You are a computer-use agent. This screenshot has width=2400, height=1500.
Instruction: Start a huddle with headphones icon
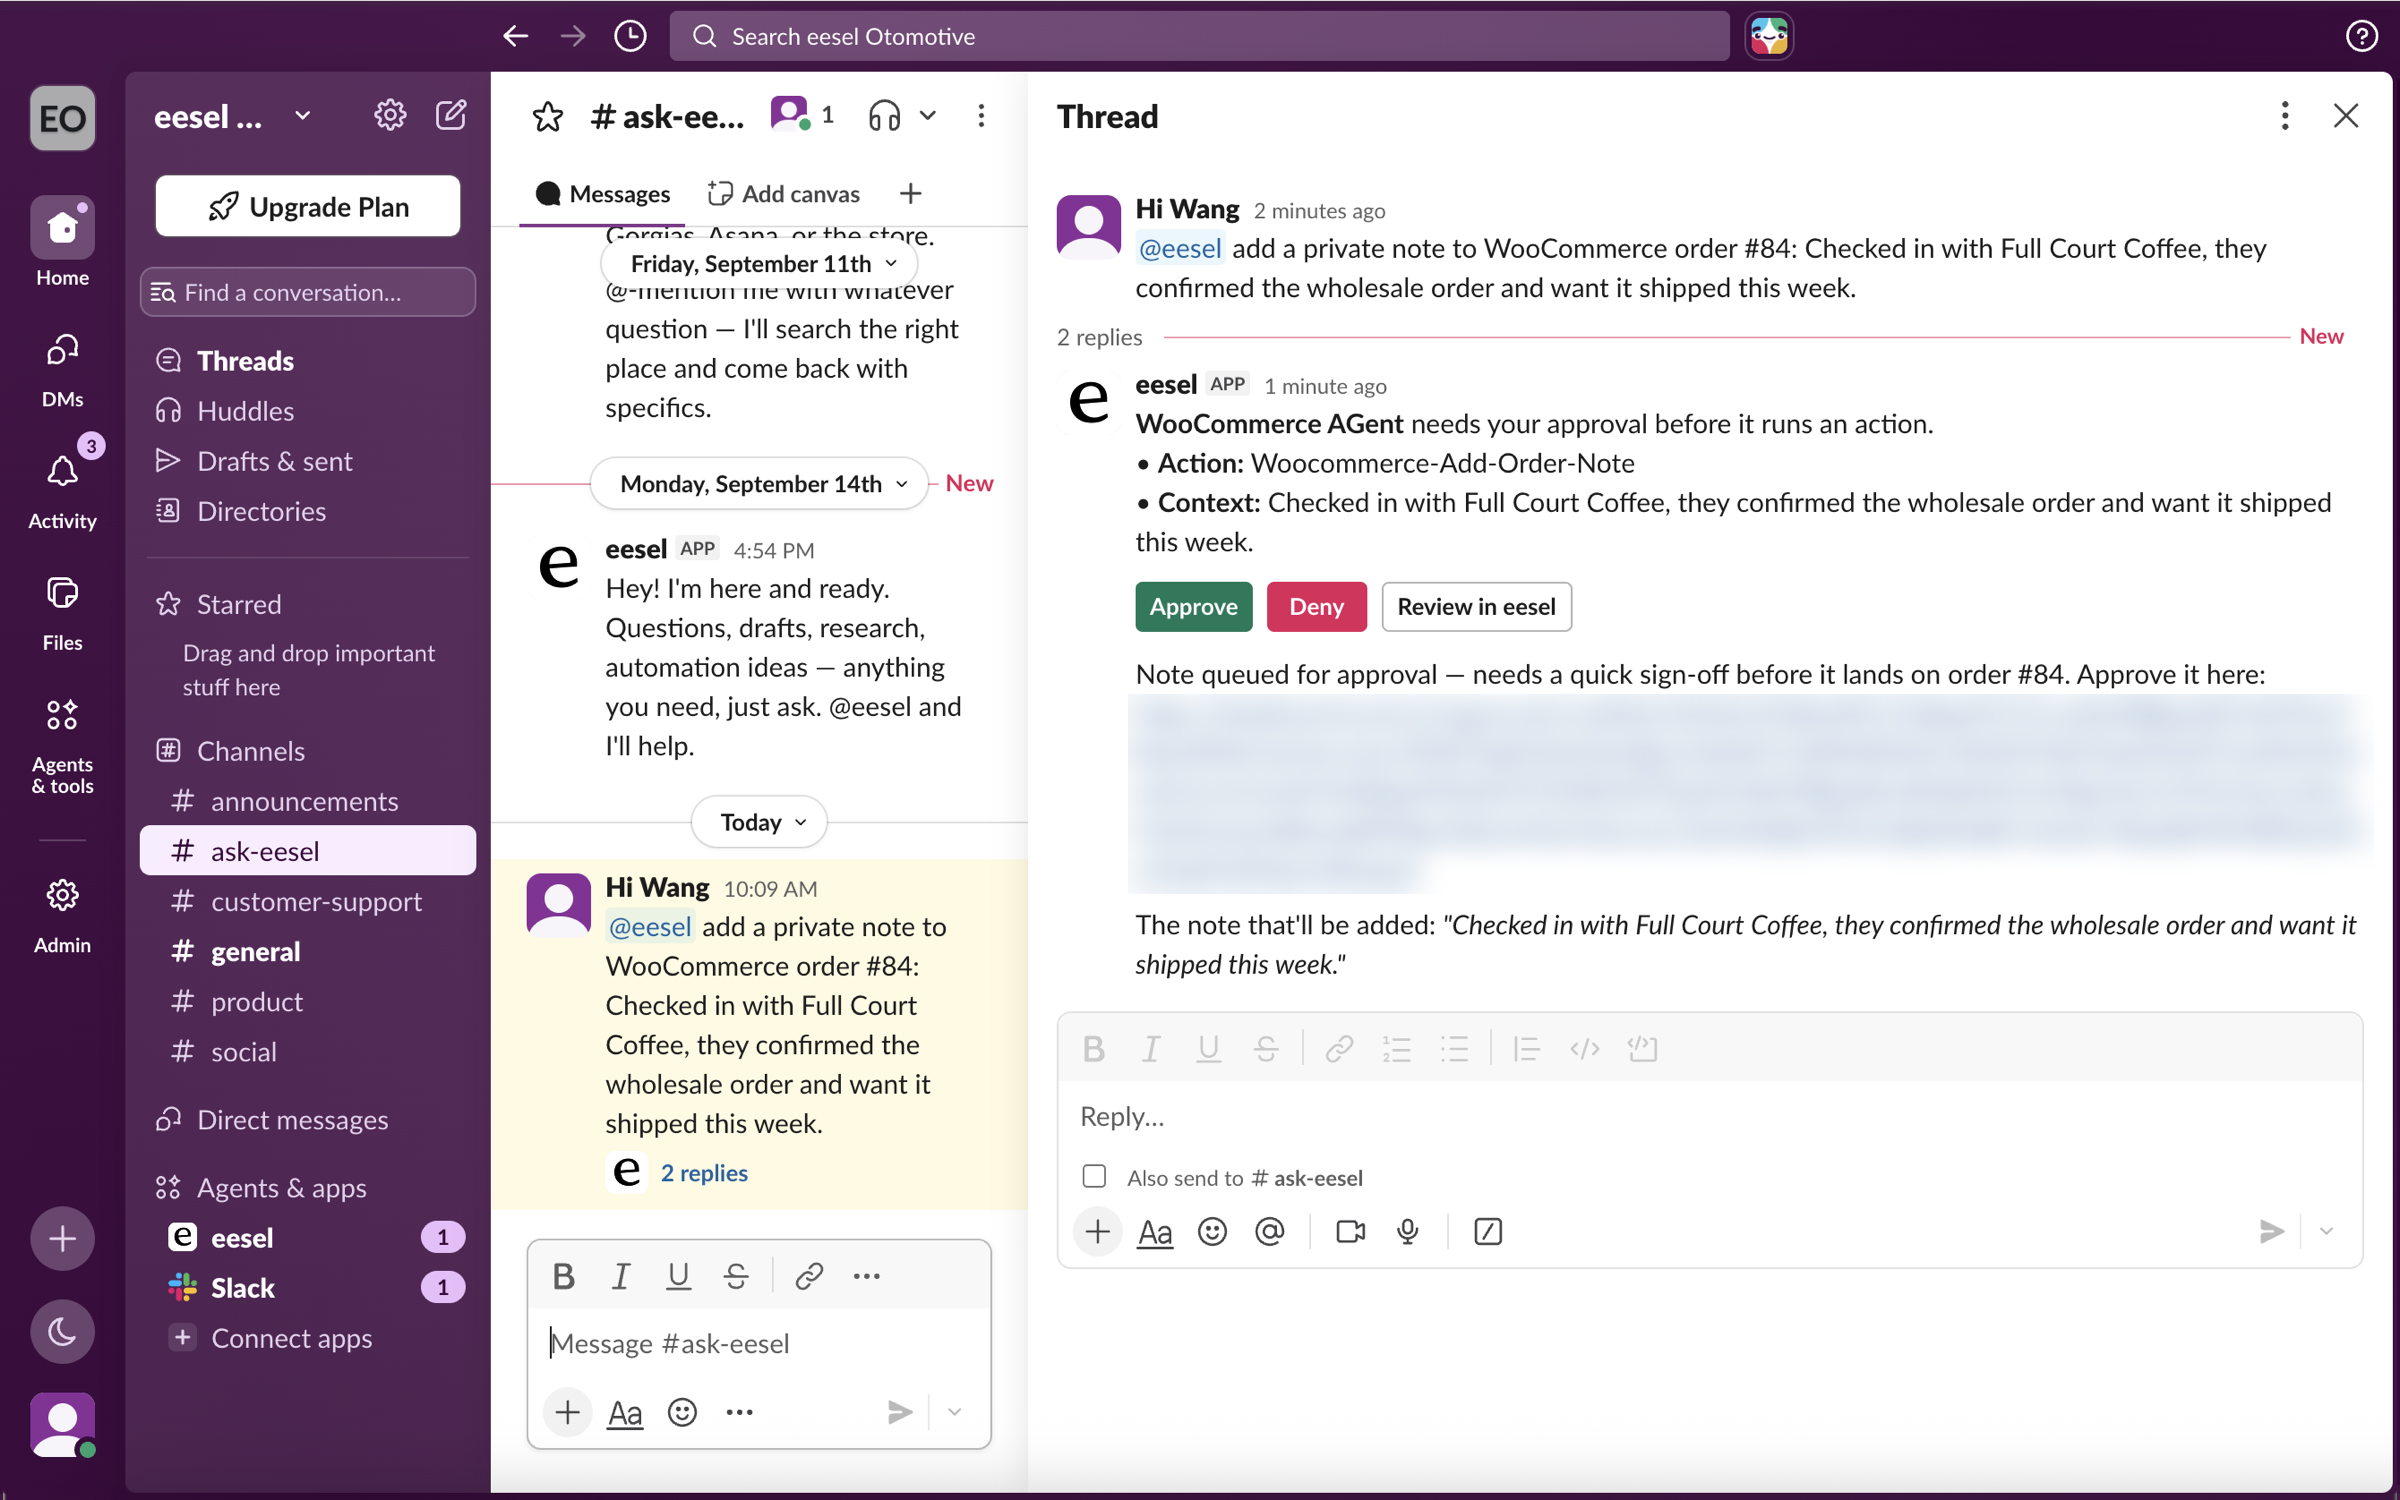tap(884, 116)
